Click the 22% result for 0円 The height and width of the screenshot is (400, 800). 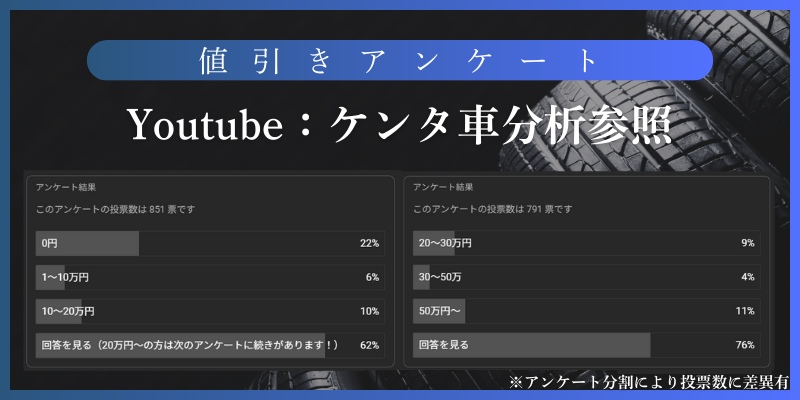[x=369, y=243]
